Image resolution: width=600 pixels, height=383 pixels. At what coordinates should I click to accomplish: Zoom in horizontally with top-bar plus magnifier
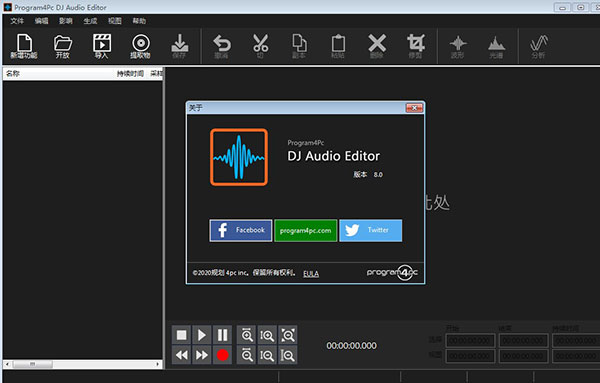click(x=247, y=335)
